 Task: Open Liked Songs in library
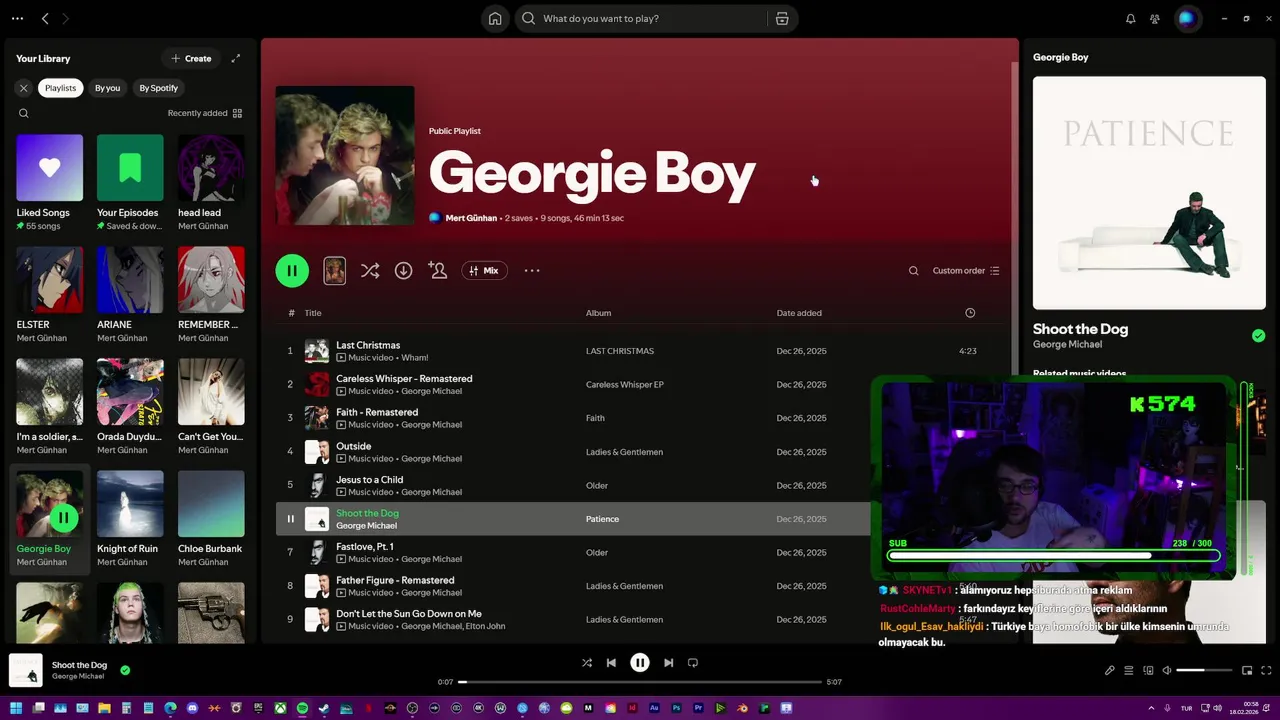[x=49, y=182]
